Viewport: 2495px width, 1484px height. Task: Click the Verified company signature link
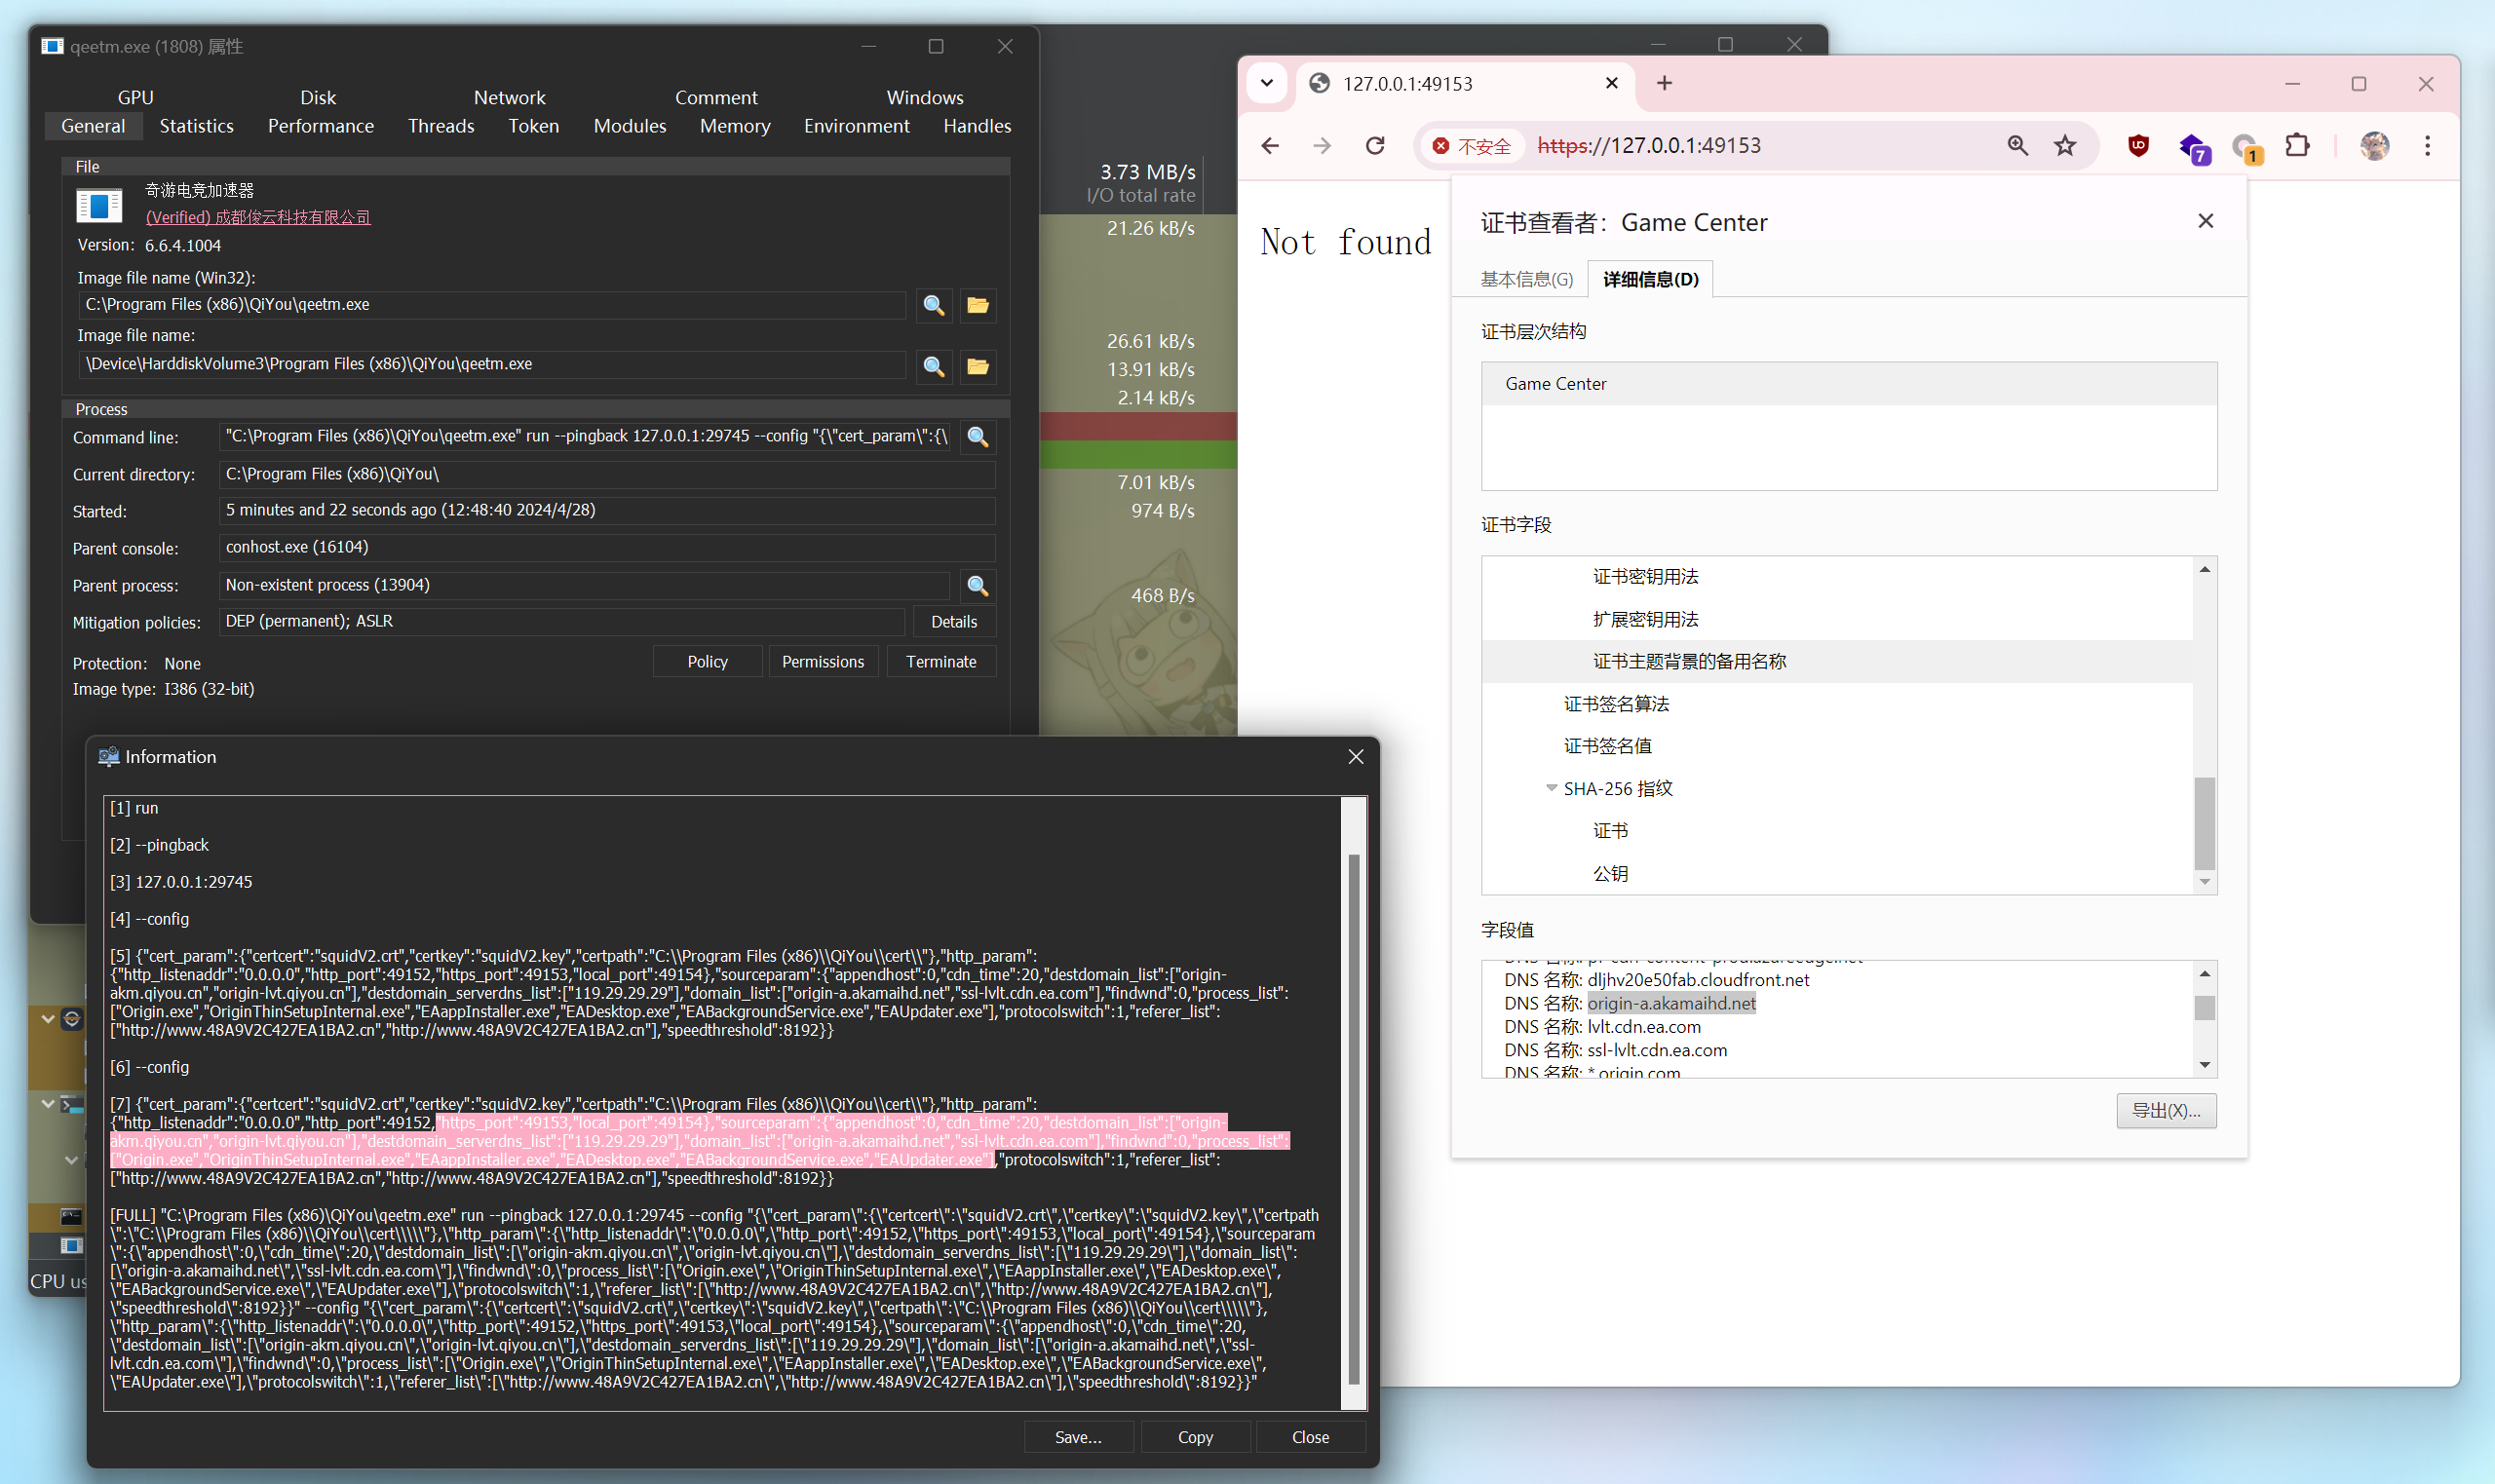click(258, 217)
